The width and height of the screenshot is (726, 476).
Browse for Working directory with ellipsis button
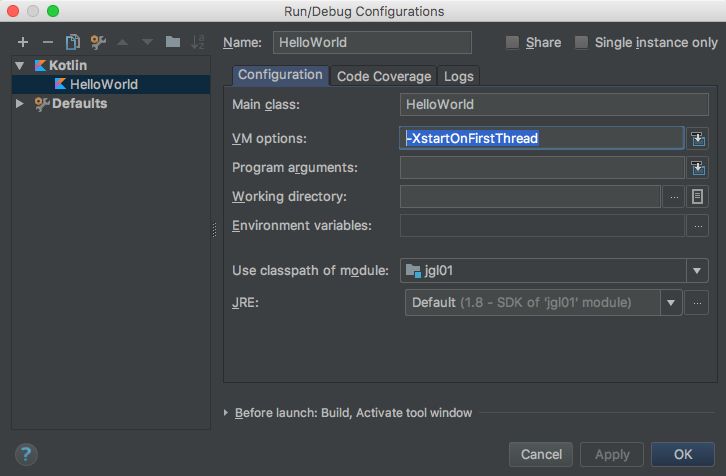point(674,197)
